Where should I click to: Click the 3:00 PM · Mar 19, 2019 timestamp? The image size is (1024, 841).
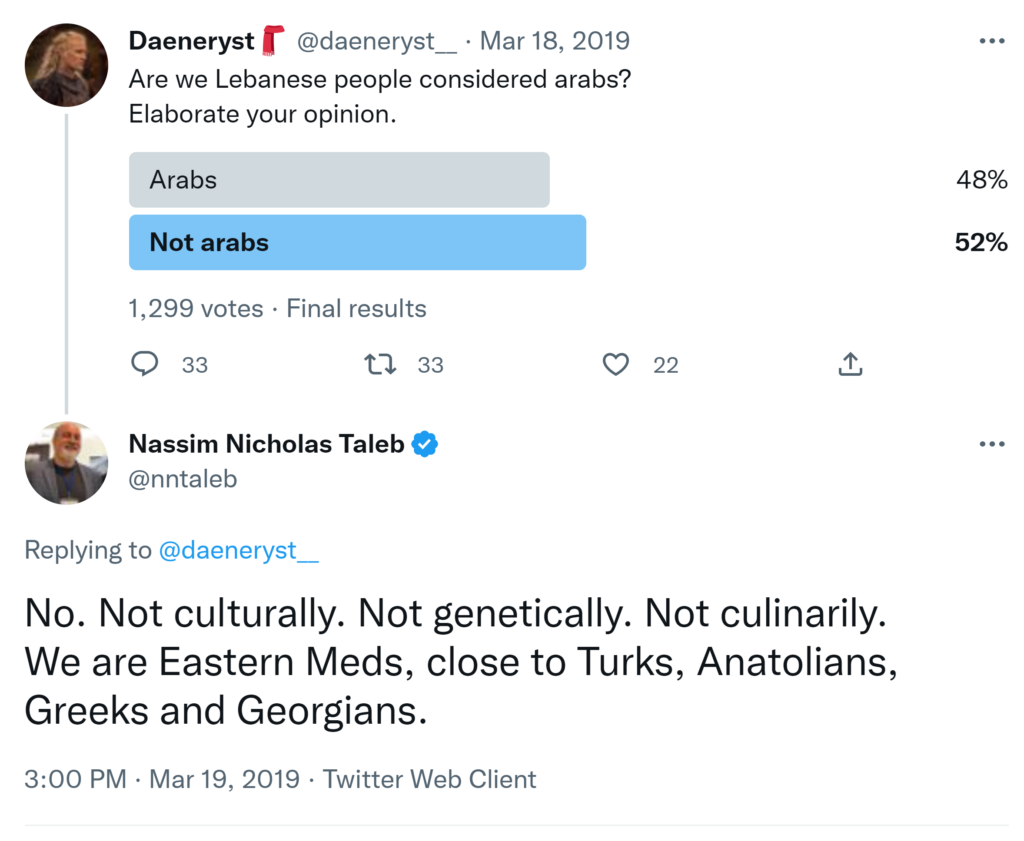tap(162, 779)
